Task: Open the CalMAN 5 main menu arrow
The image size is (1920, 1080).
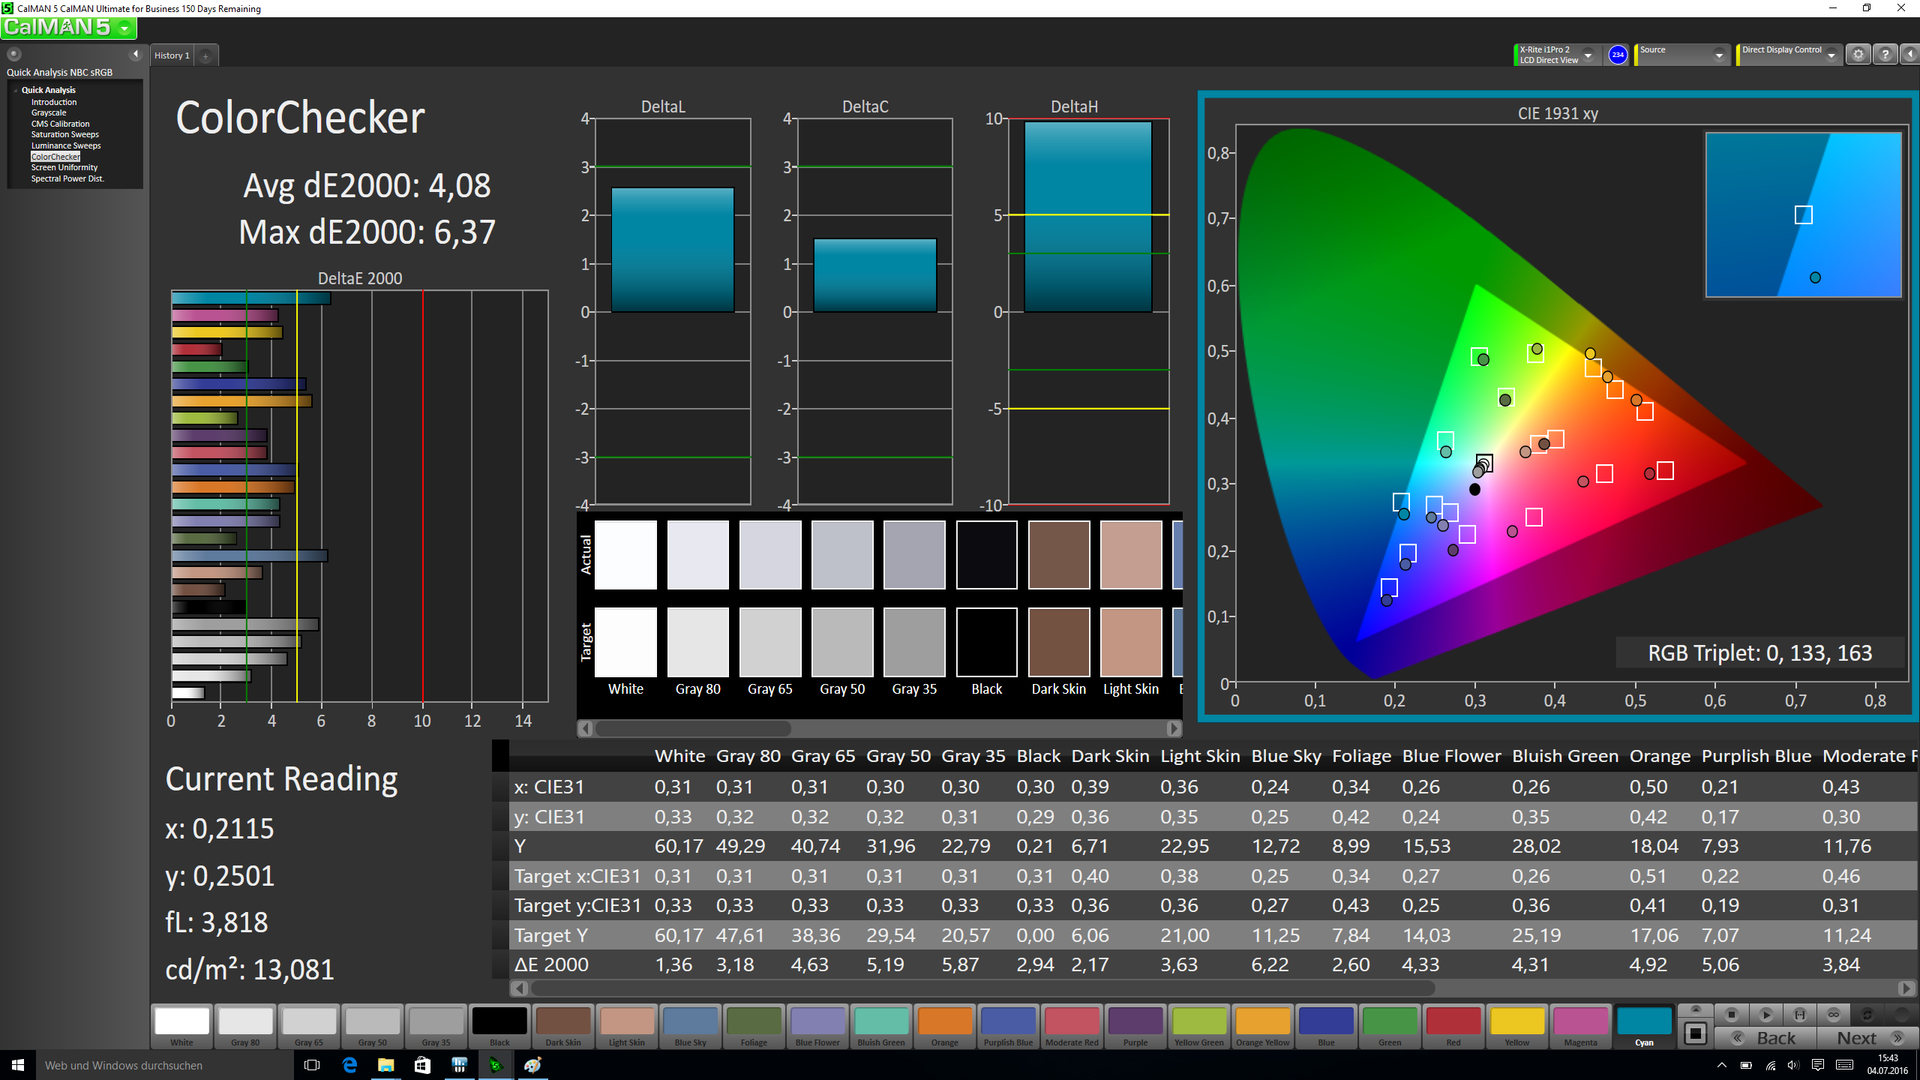Action: [x=125, y=28]
